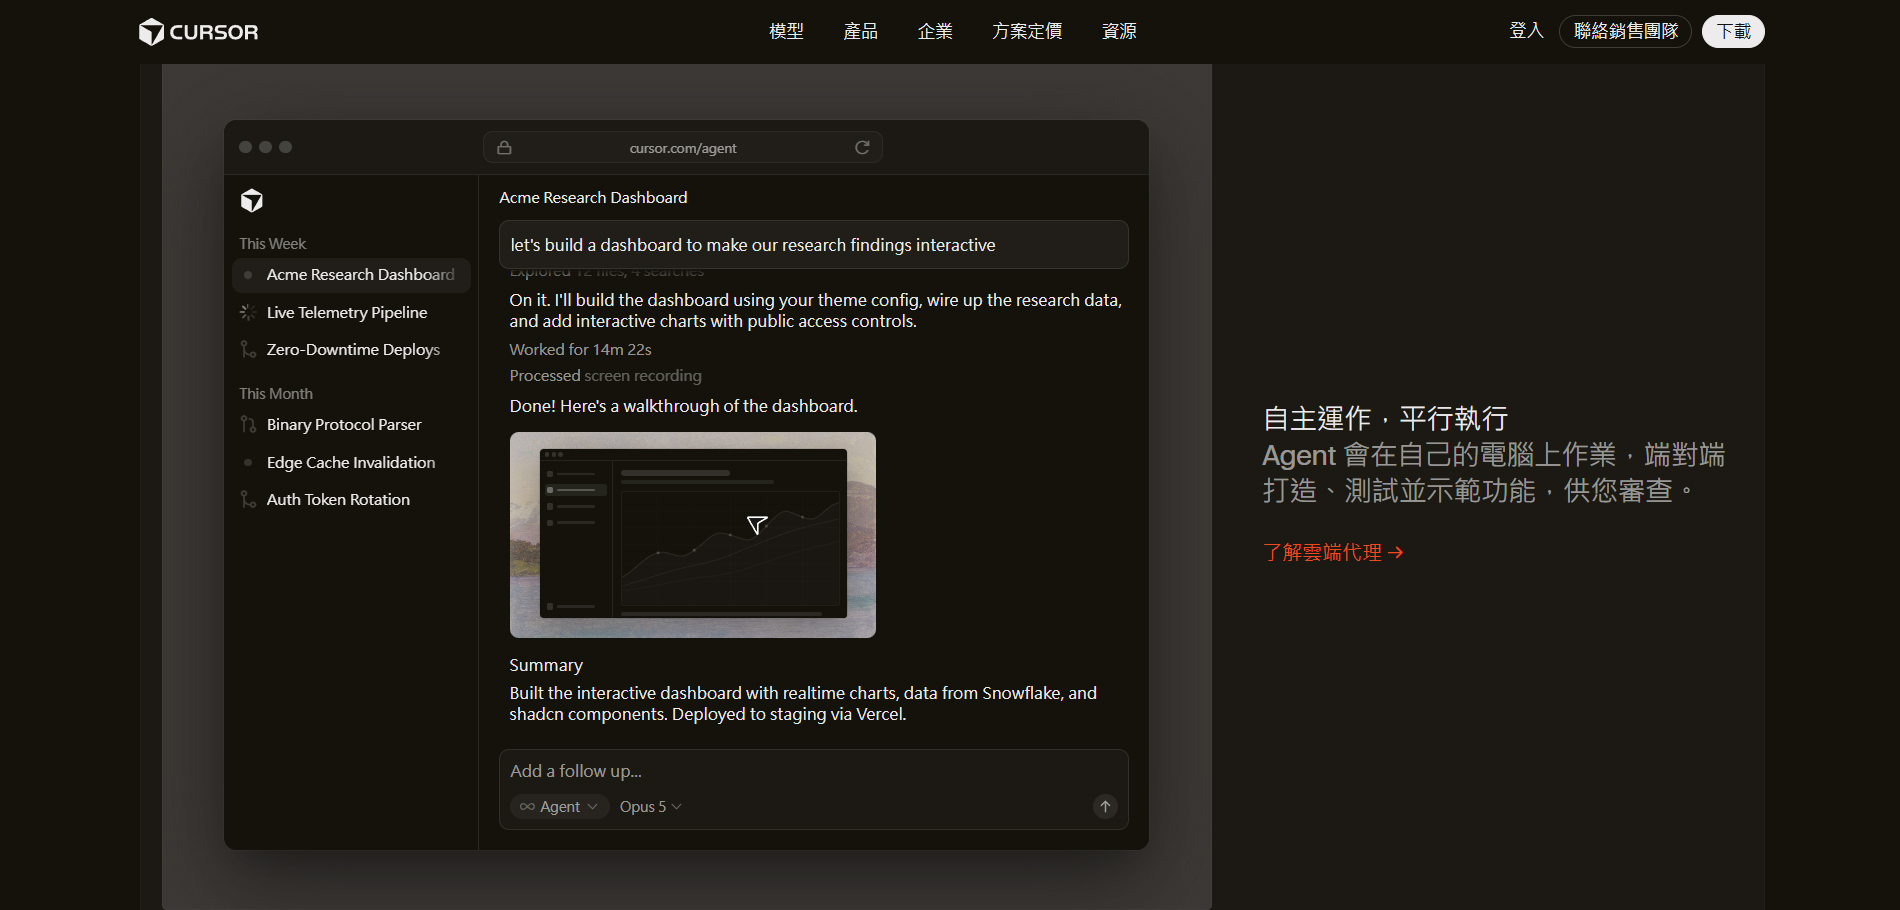Click the lock icon in the address bar

click(505, 148)
